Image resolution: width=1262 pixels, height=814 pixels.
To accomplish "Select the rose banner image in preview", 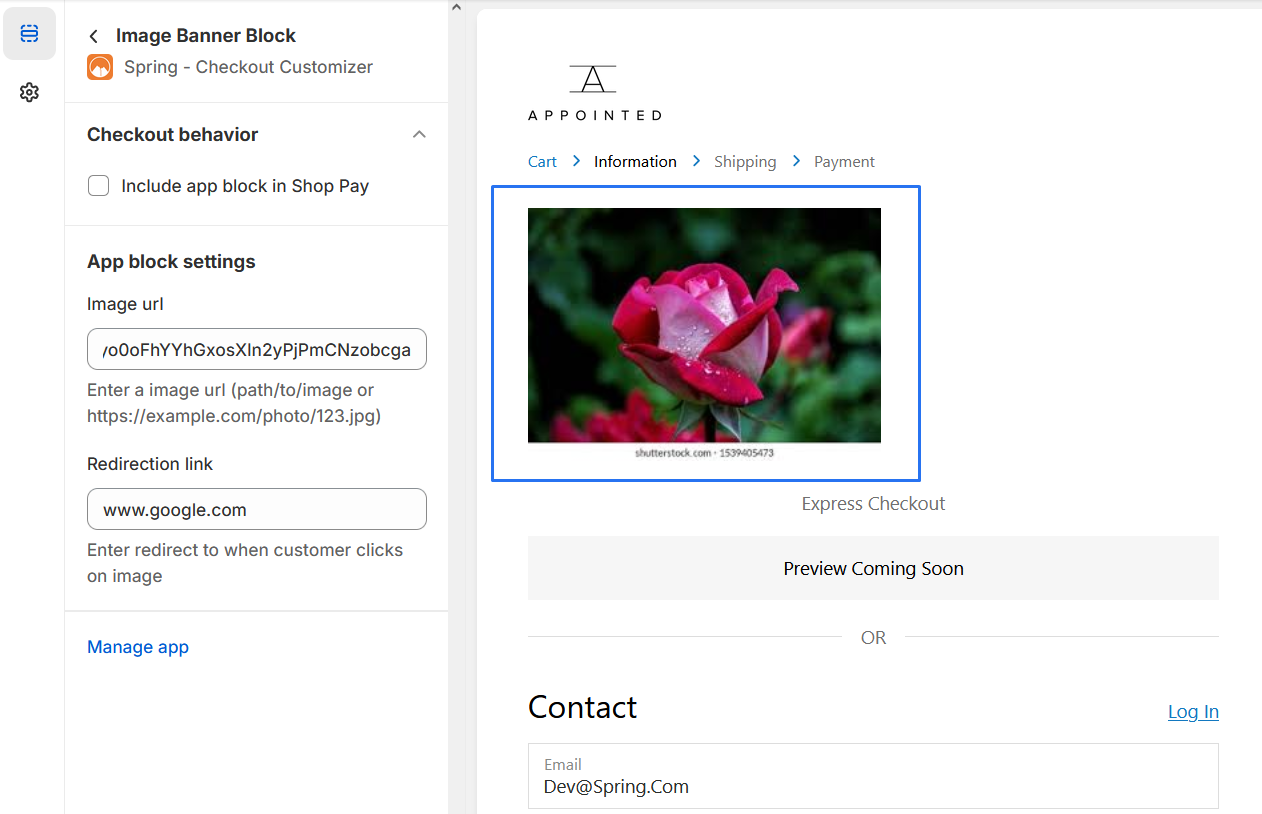I will tap(704, 326).
